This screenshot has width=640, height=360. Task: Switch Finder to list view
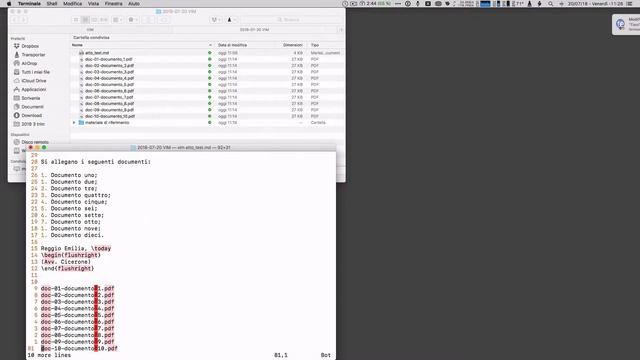85,20
